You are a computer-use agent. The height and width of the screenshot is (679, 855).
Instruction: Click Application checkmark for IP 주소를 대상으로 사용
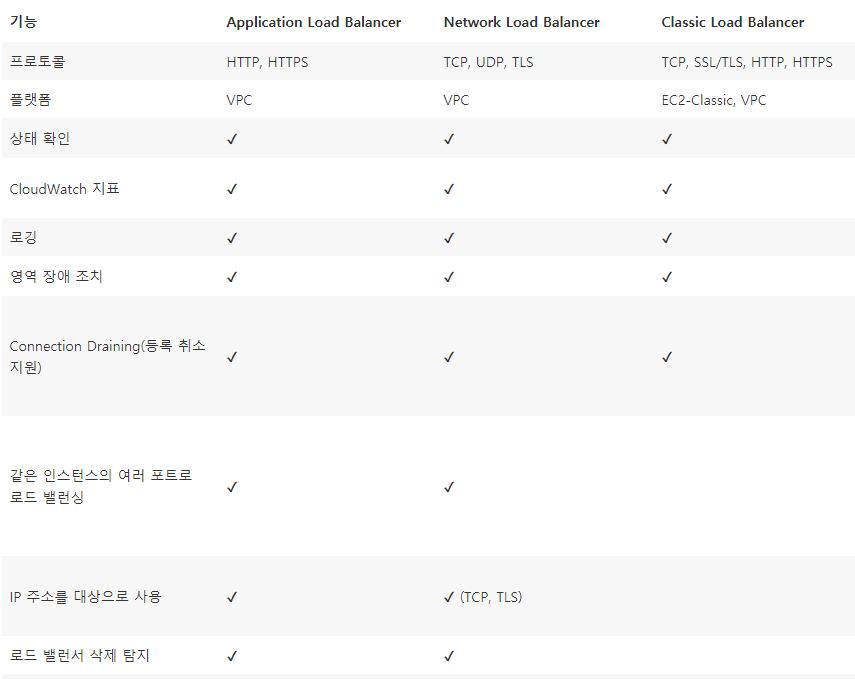coord(232,597)
